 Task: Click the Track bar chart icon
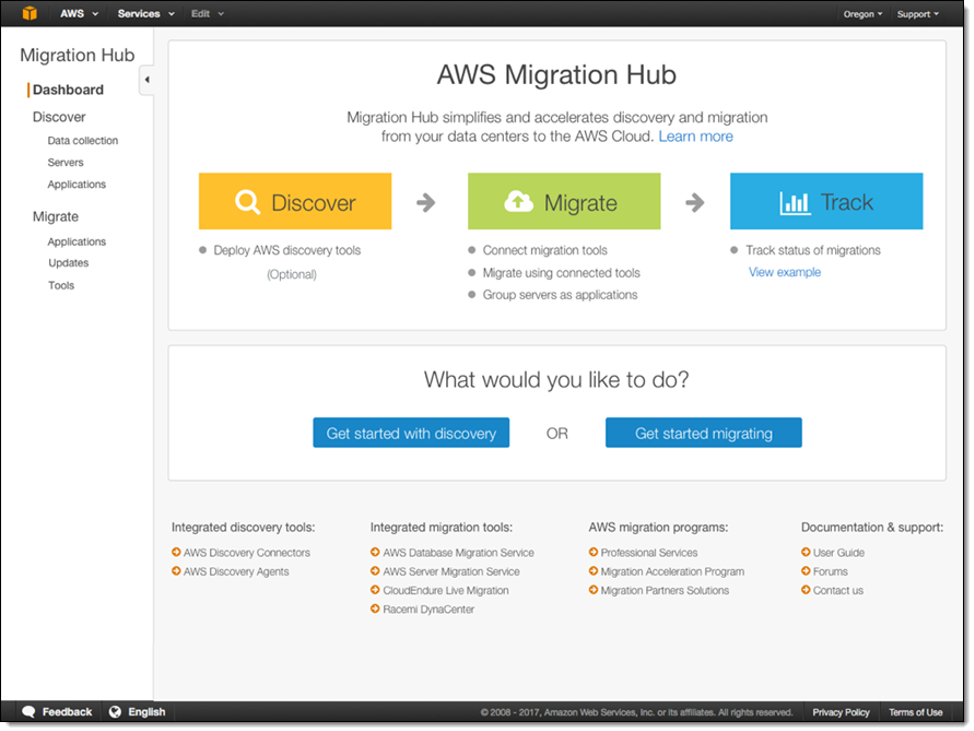pyautogui.click(x=795, y=202)
